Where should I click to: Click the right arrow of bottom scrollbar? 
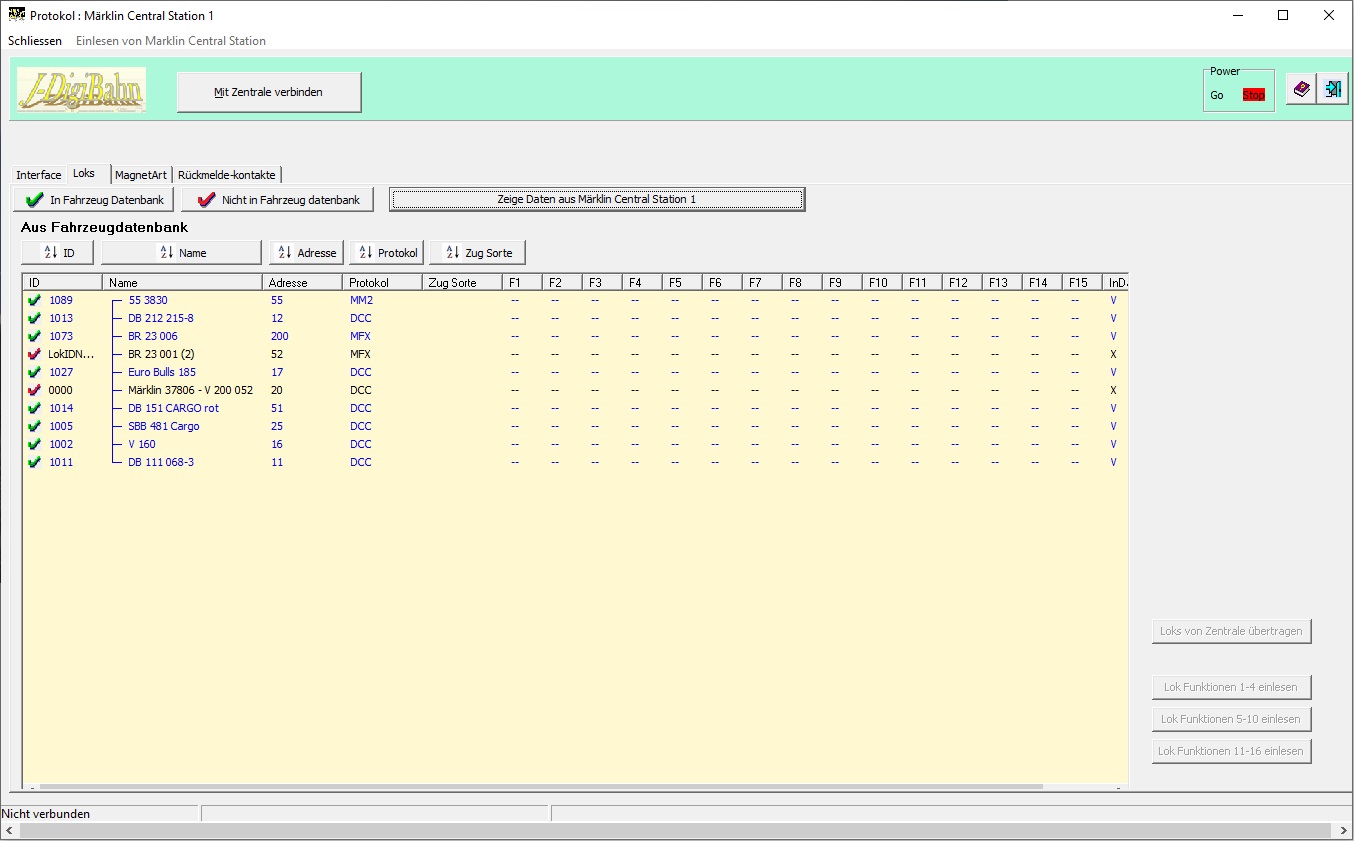pyautogui.click(x=1345, y=831)
